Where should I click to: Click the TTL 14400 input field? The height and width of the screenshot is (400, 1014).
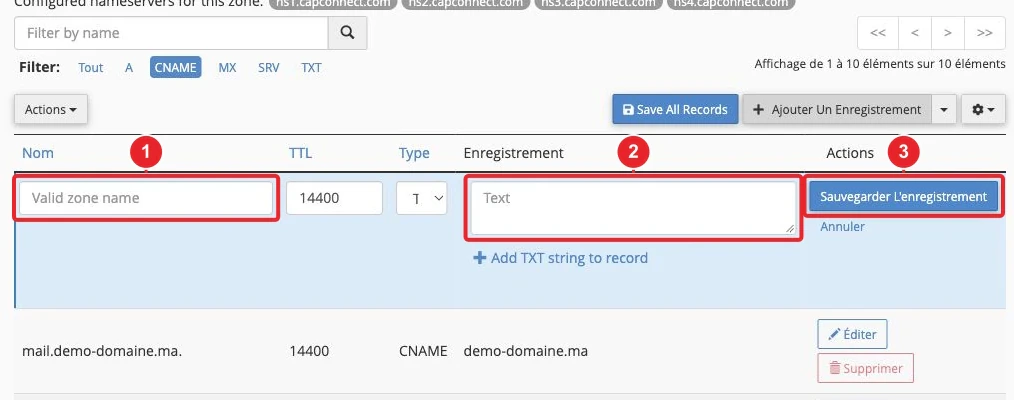point(334,198)
